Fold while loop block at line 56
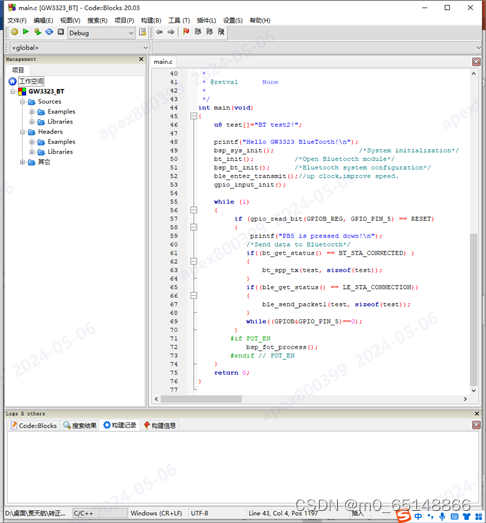Viewport: 486px width, 523px height. (x=193, y=210)
